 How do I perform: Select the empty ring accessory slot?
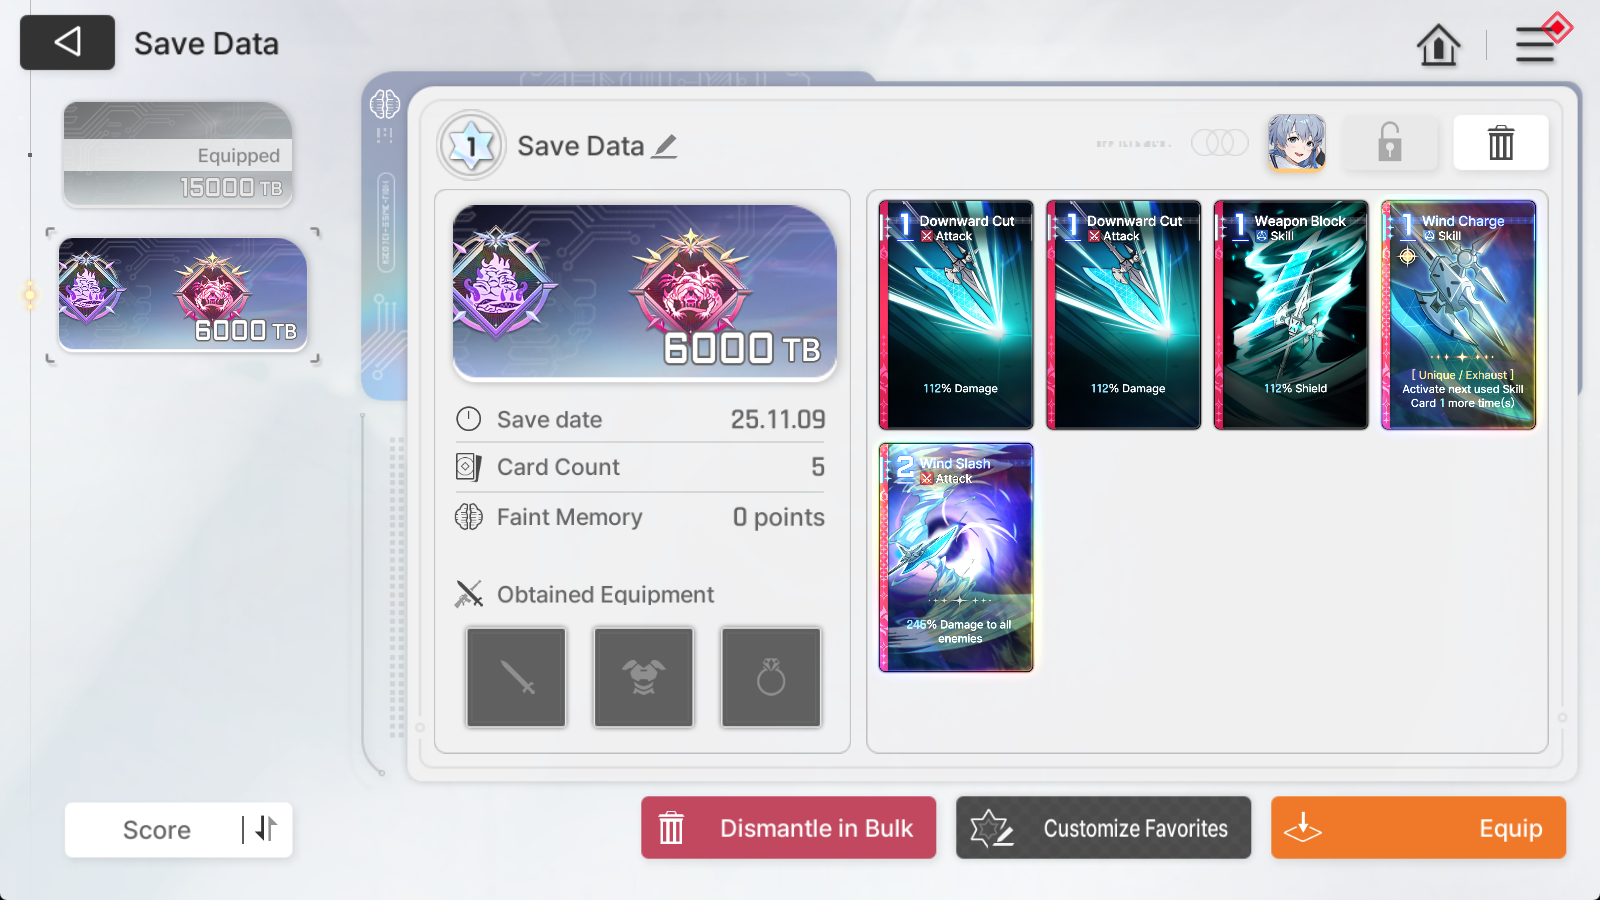(x=771, y=677)
